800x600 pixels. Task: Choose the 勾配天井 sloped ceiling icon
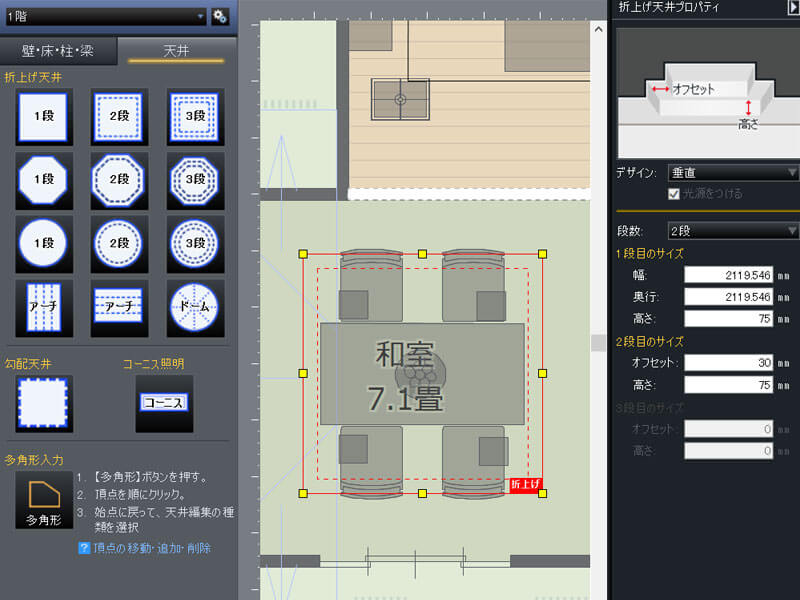tap(43, 403)
